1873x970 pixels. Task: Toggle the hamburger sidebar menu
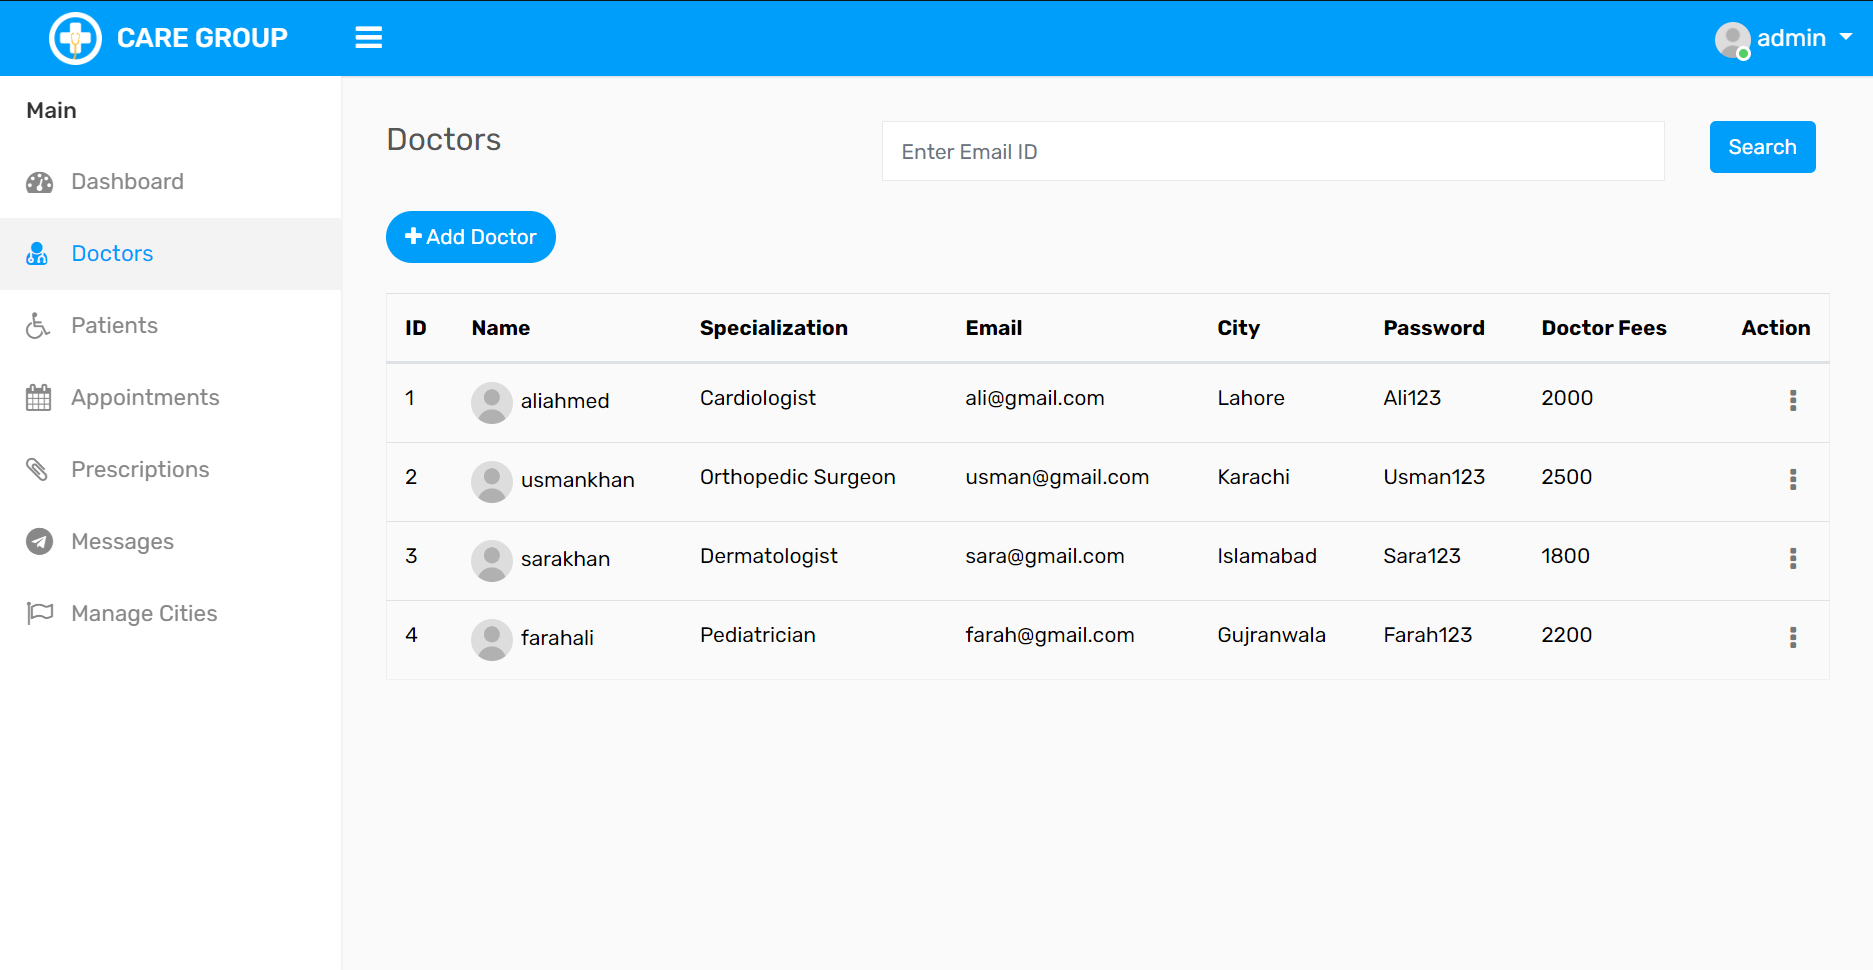(x=368, y=38)
